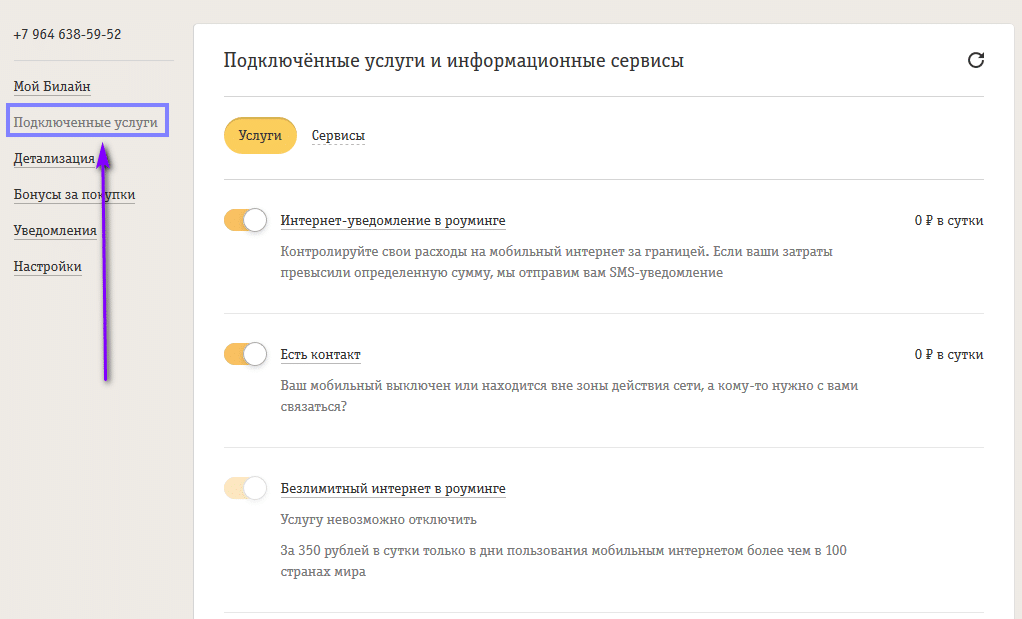This screenshot has width=1022, height=619.
Task: Open Настройки in the left menu
Action: pos(48,267)
